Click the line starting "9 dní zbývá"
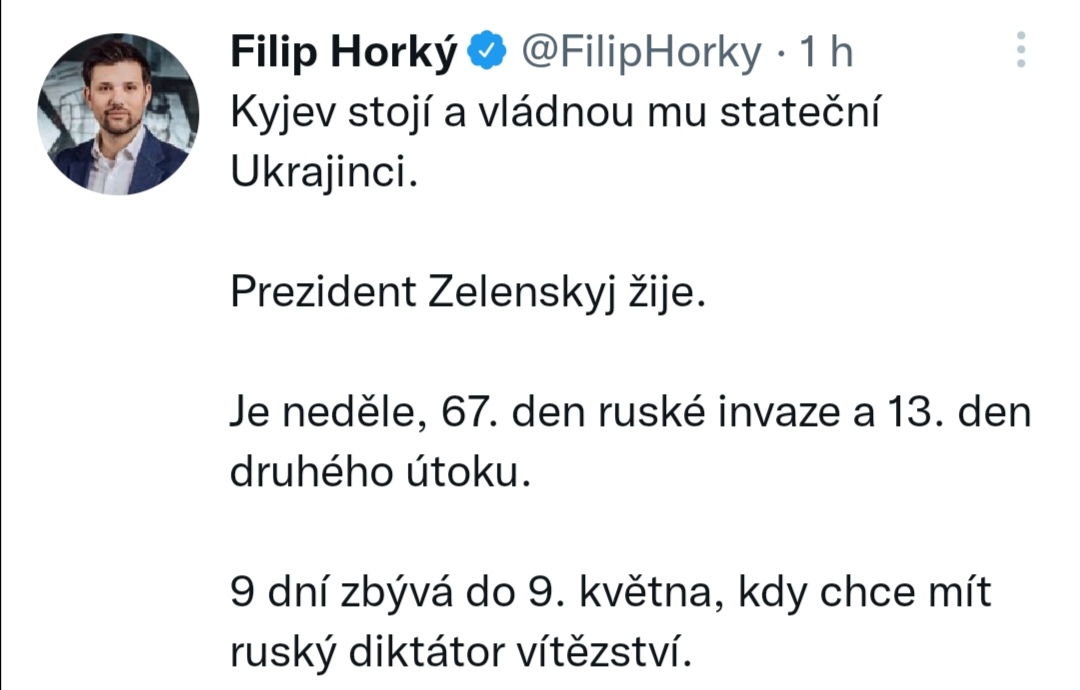Screen dimensions: 1080x690 coord(610,591)
